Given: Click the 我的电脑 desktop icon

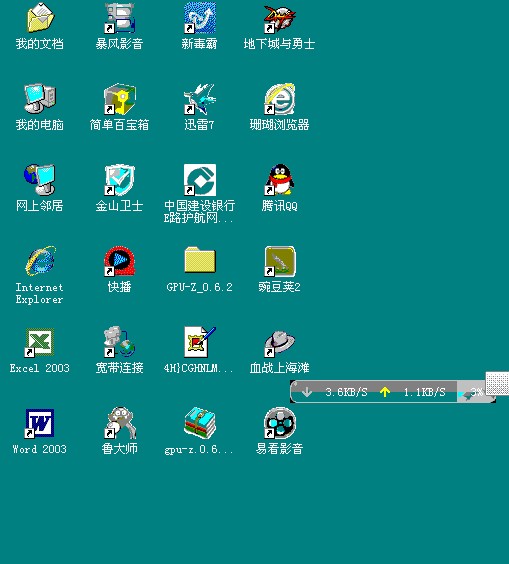Looking at the screenshot, I should [40, 99].
